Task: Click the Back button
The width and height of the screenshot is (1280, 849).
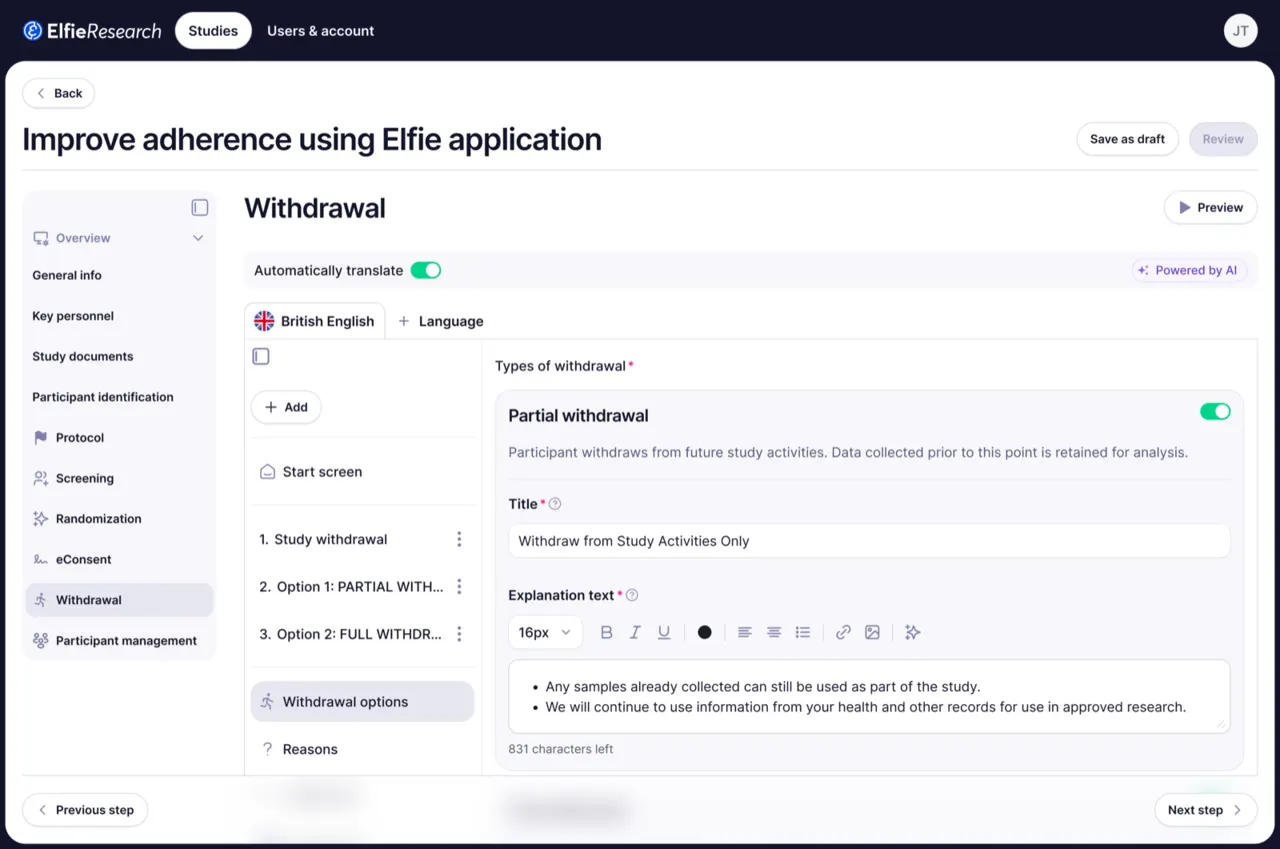Action: pos(59,93)
